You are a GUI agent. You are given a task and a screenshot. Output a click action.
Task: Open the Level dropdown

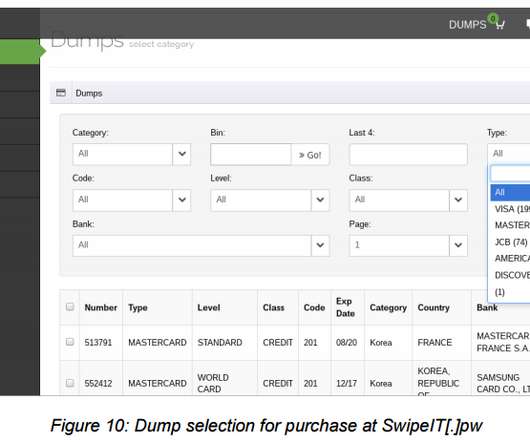pyautogui.click(x=269, y=200)
